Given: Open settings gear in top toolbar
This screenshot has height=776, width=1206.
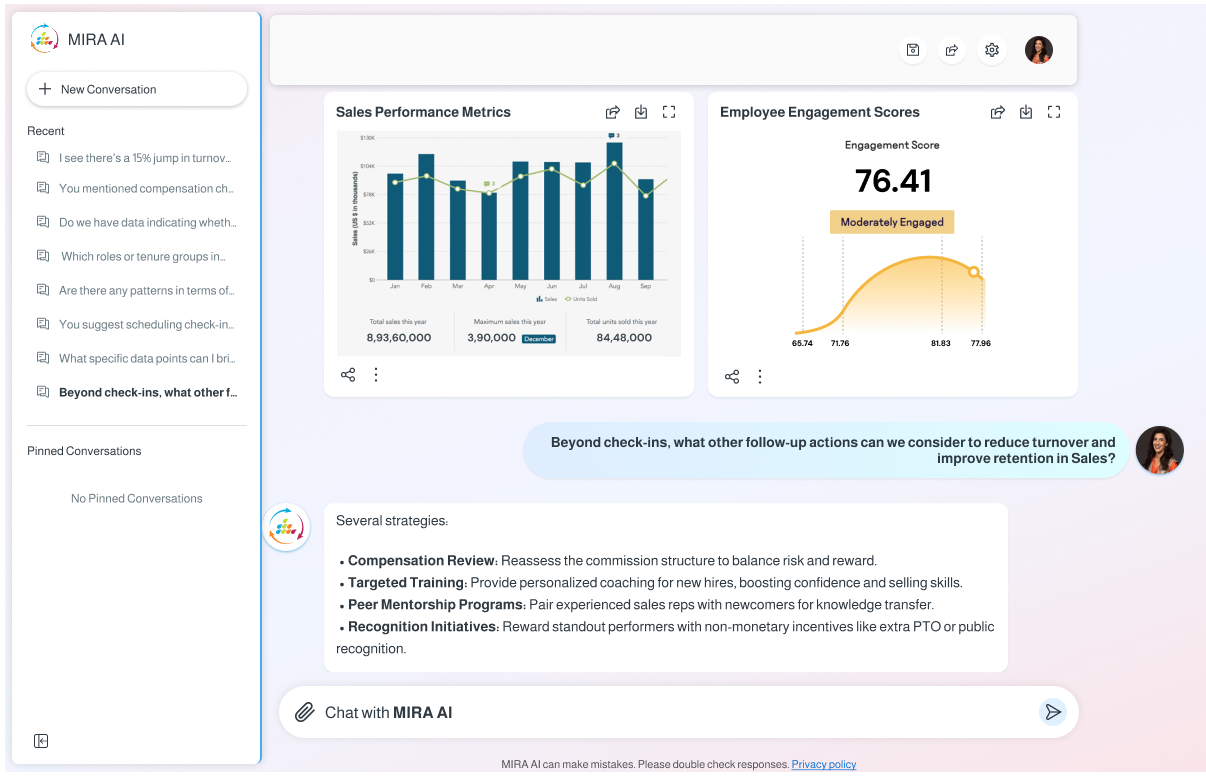Looking at the screenshot, I should [992, 50].
